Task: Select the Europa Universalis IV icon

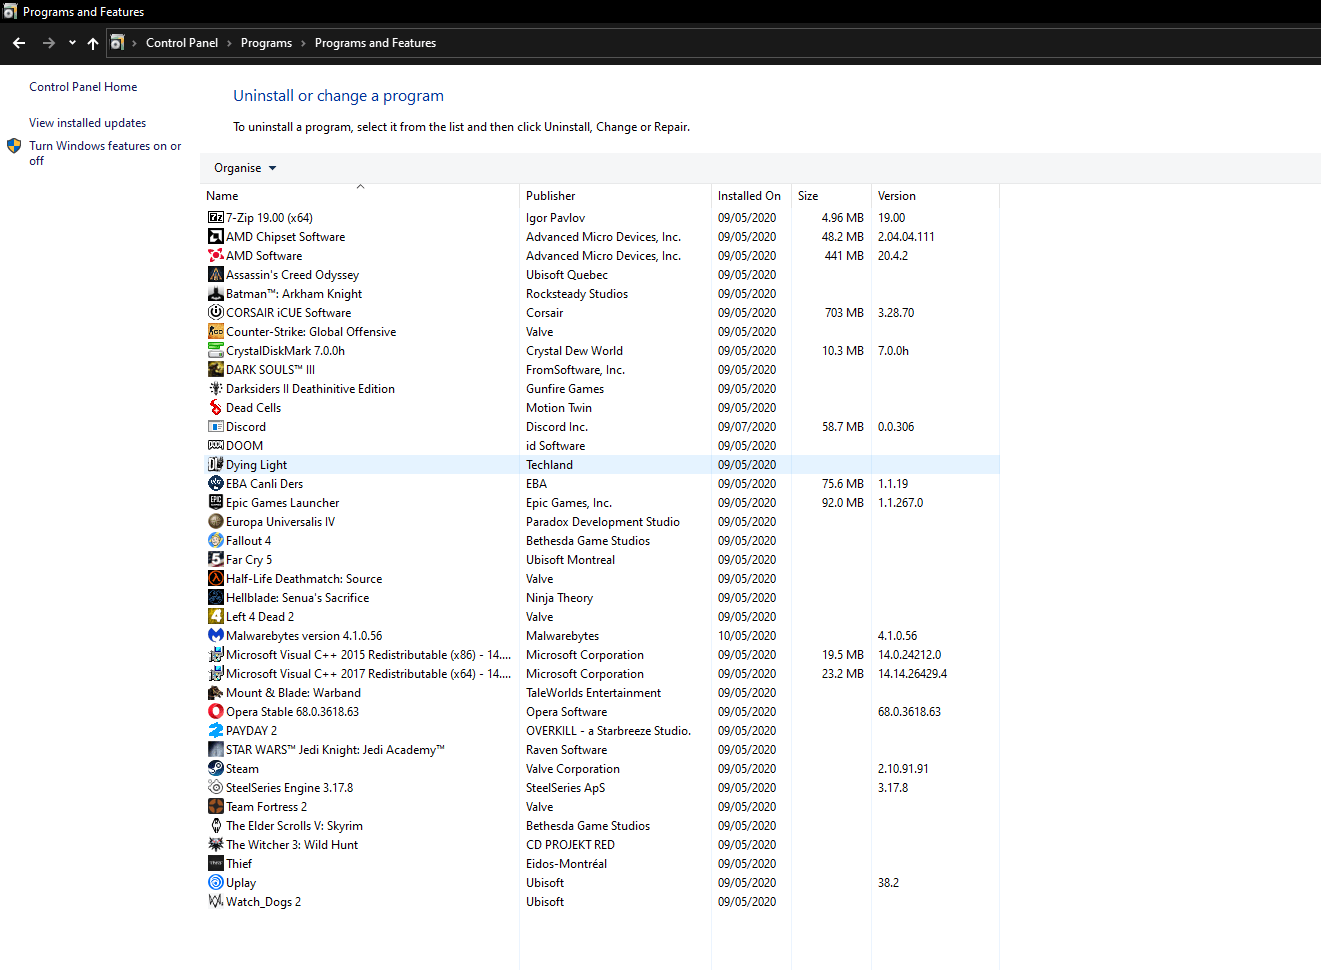Action: tap(215, 522)
